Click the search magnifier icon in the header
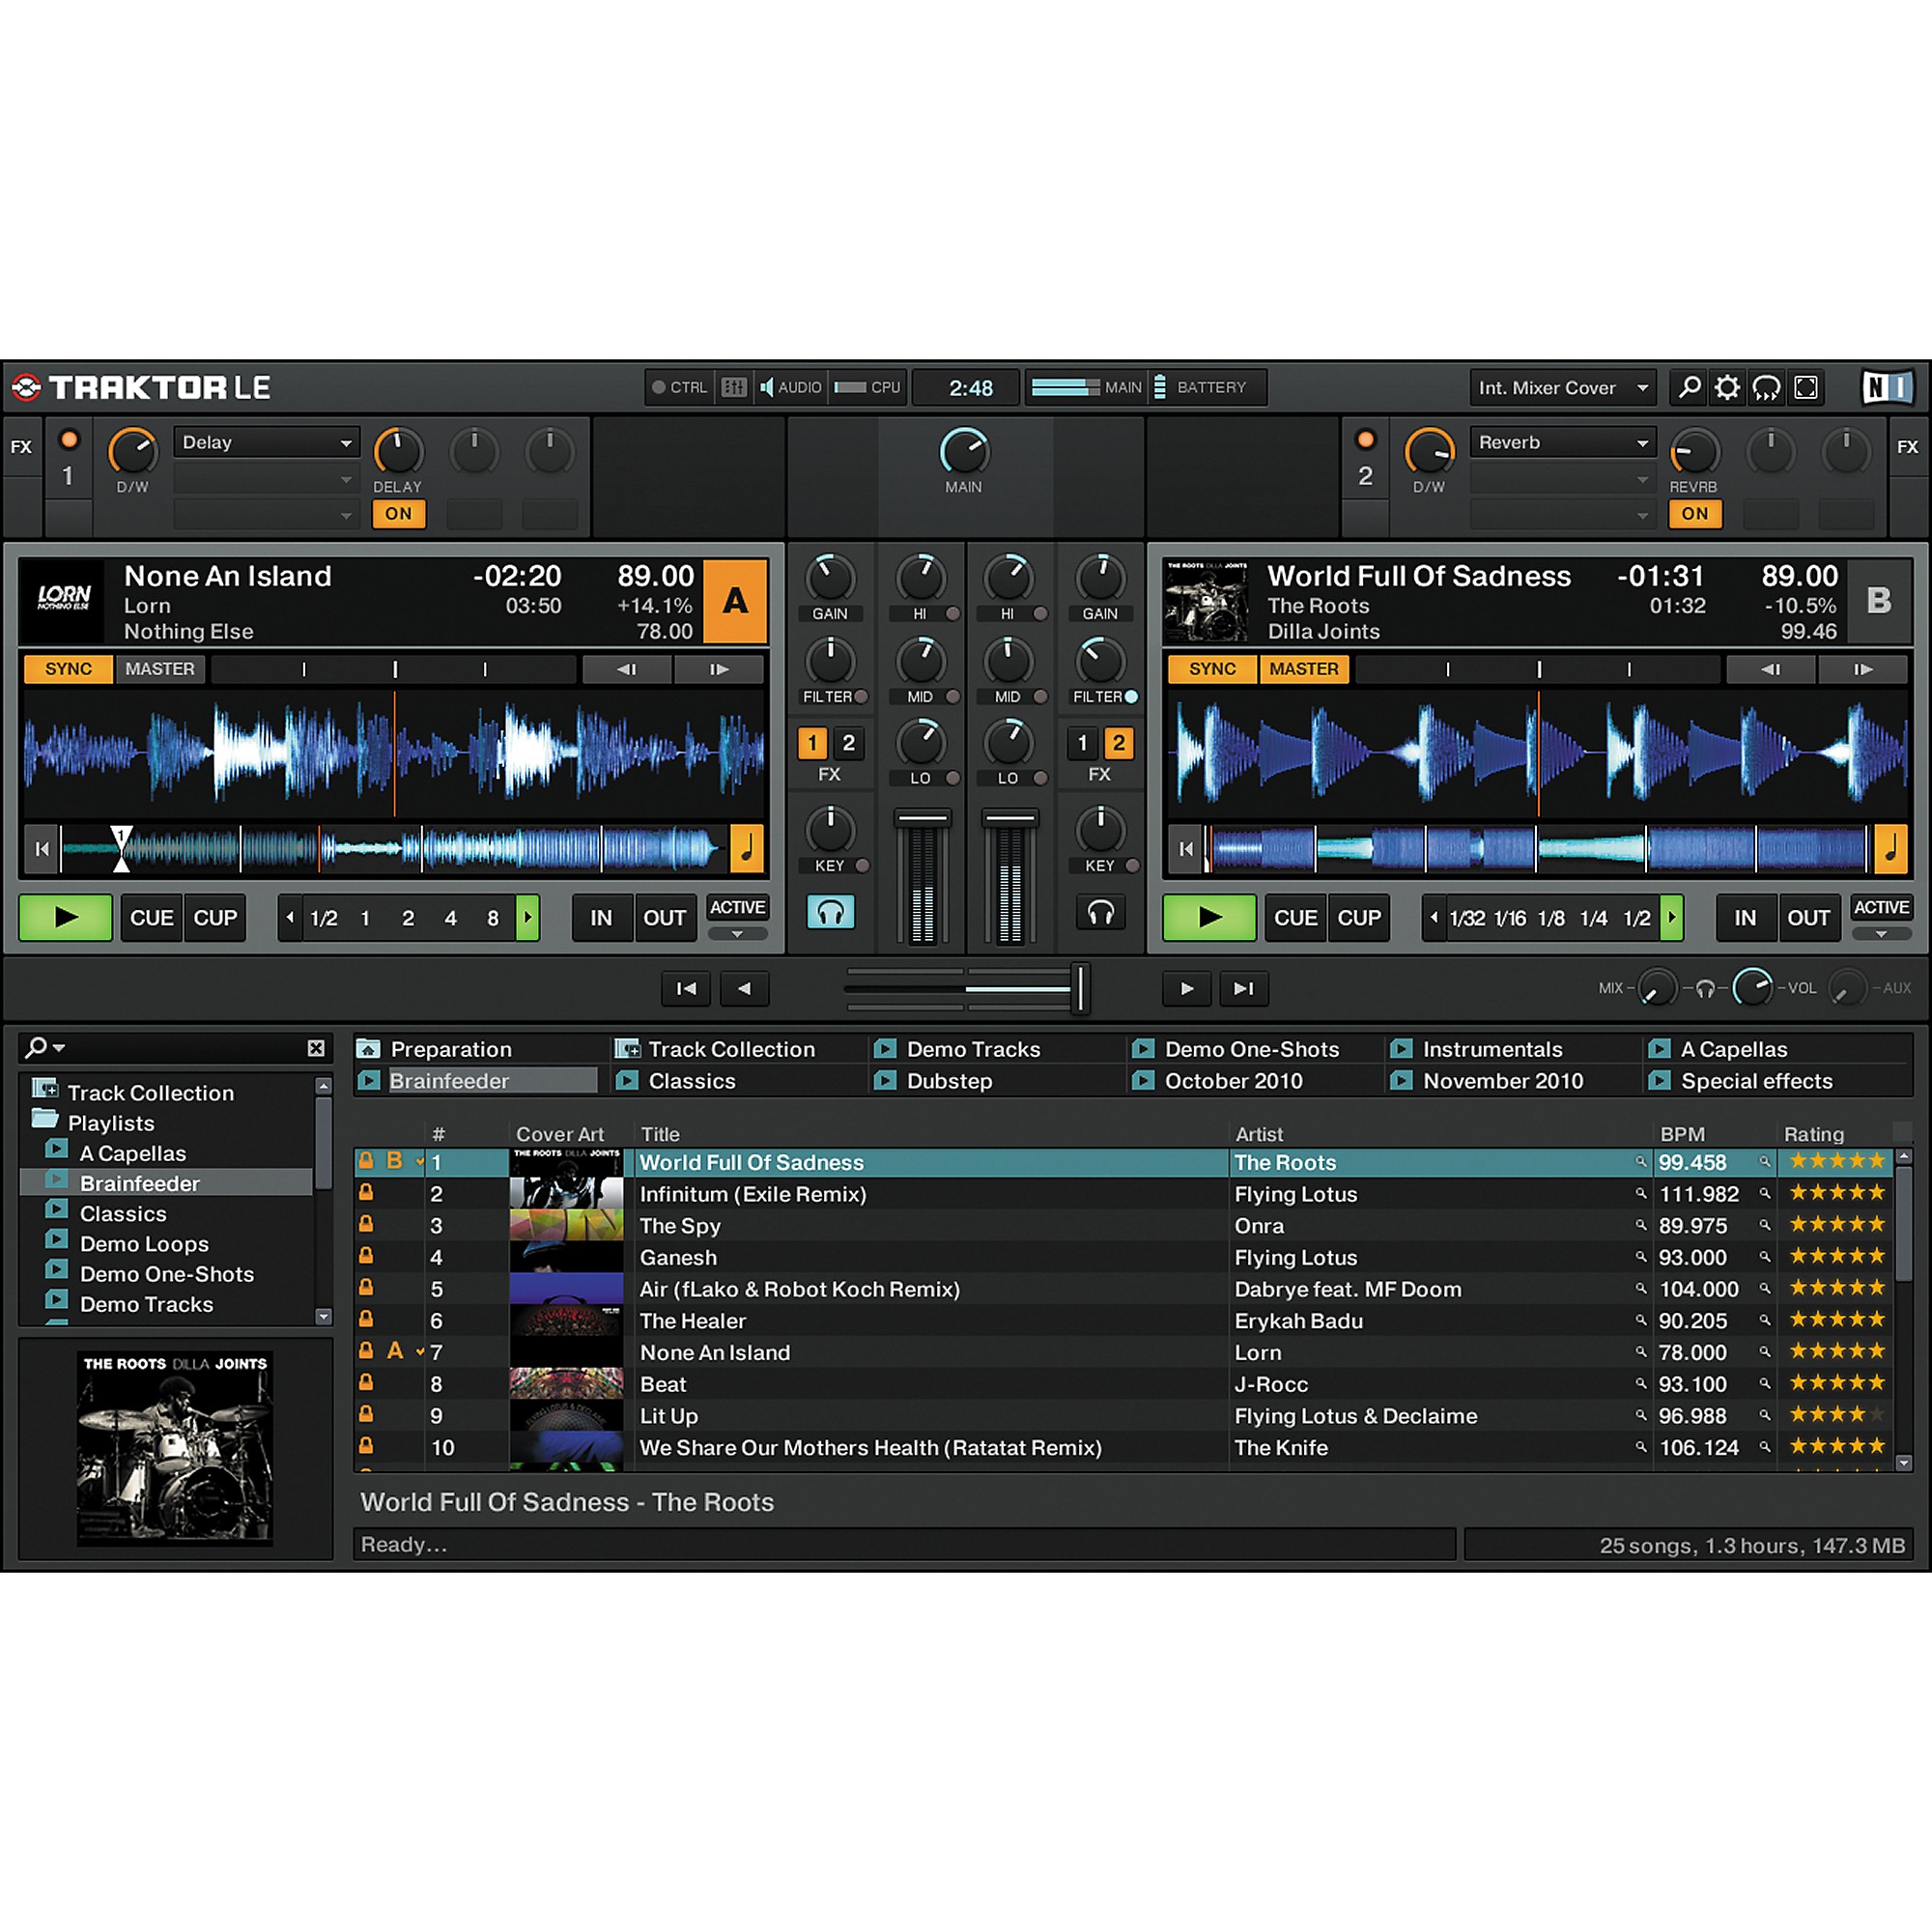The height and width of the screenshot is (1932, 1932). [x=1688, y=388]
